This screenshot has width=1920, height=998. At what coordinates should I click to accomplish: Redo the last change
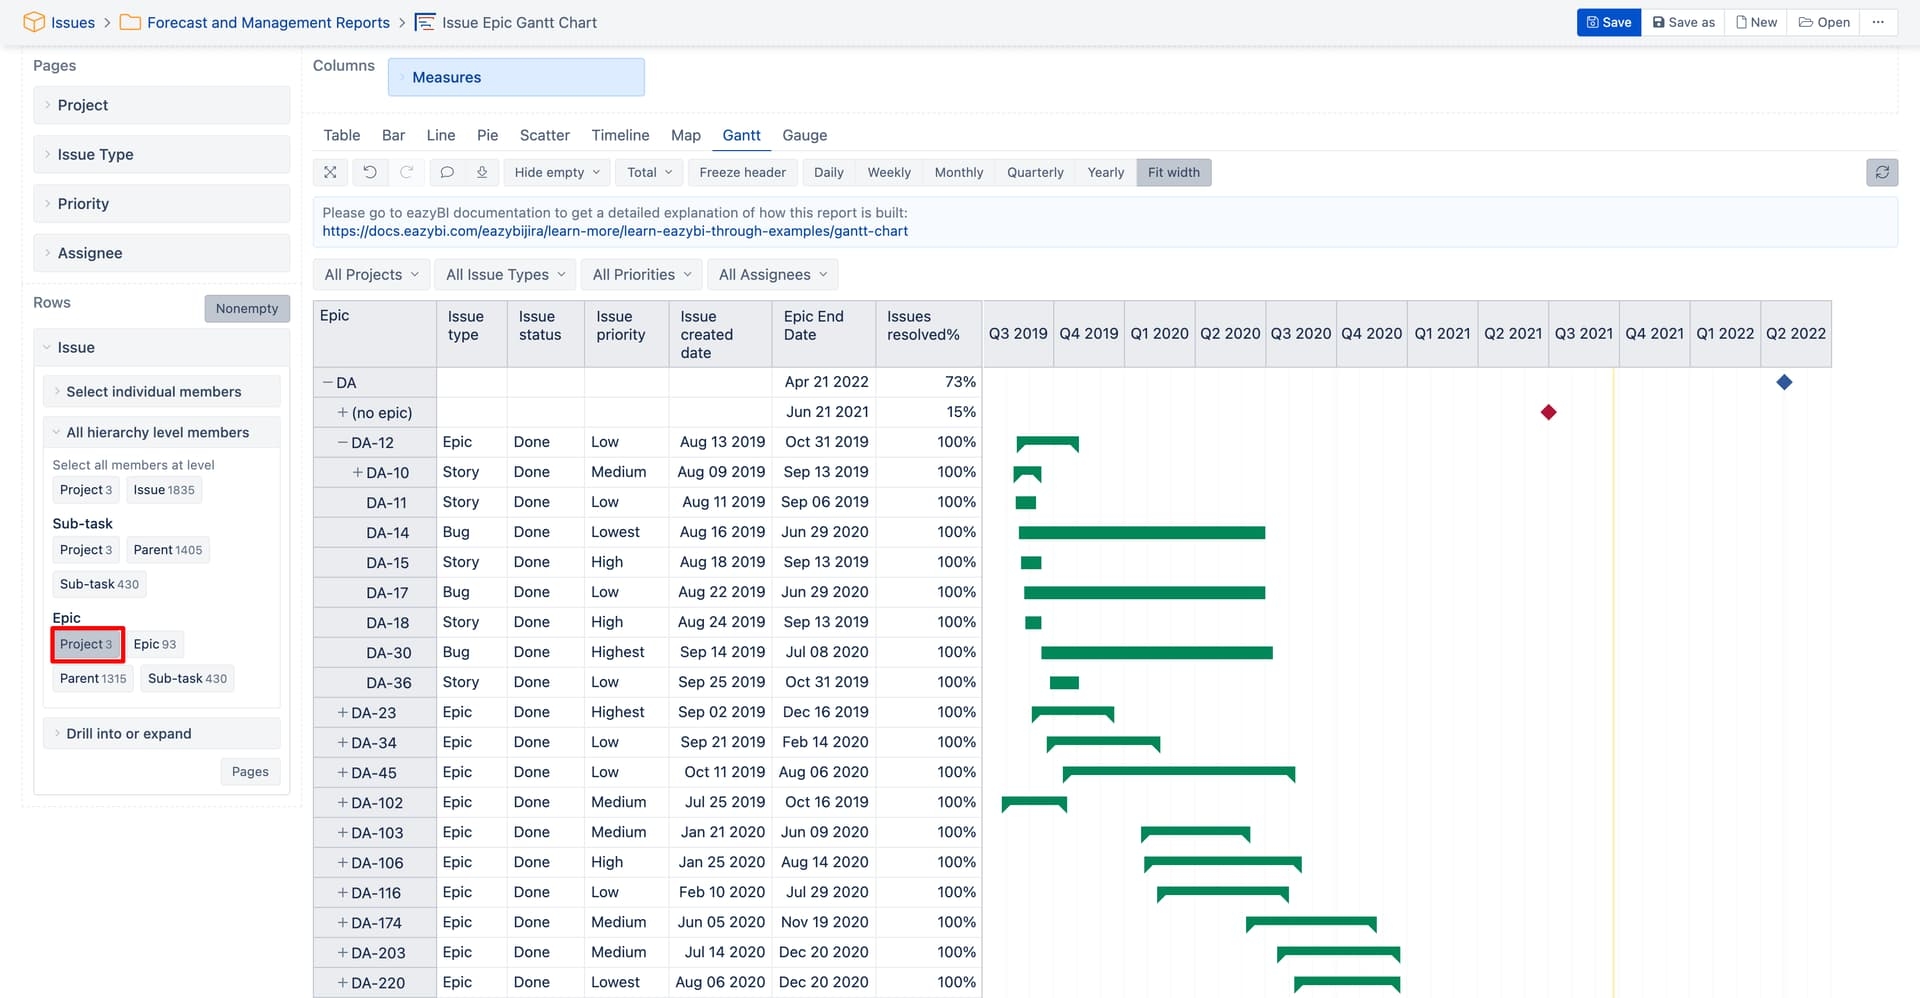[407, 172]
